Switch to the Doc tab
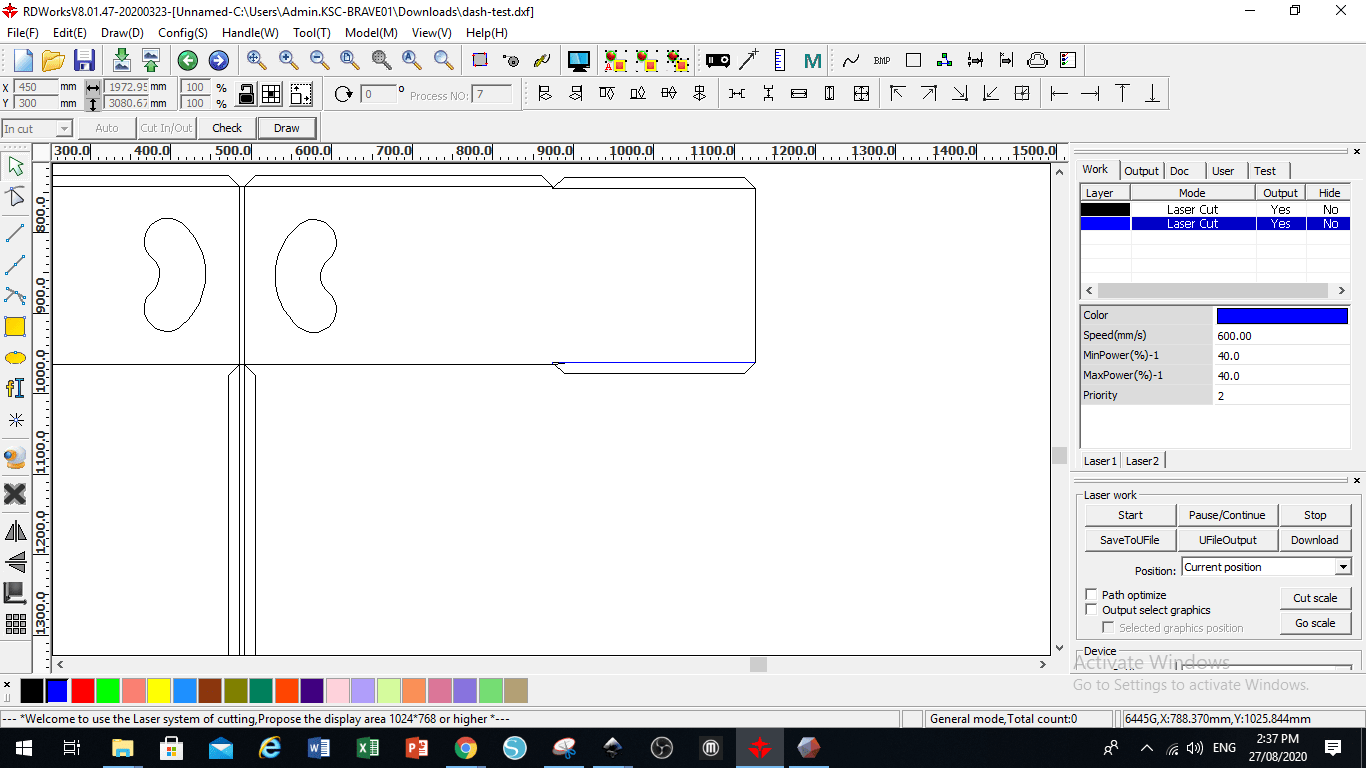 click(x=1180, y=171)
